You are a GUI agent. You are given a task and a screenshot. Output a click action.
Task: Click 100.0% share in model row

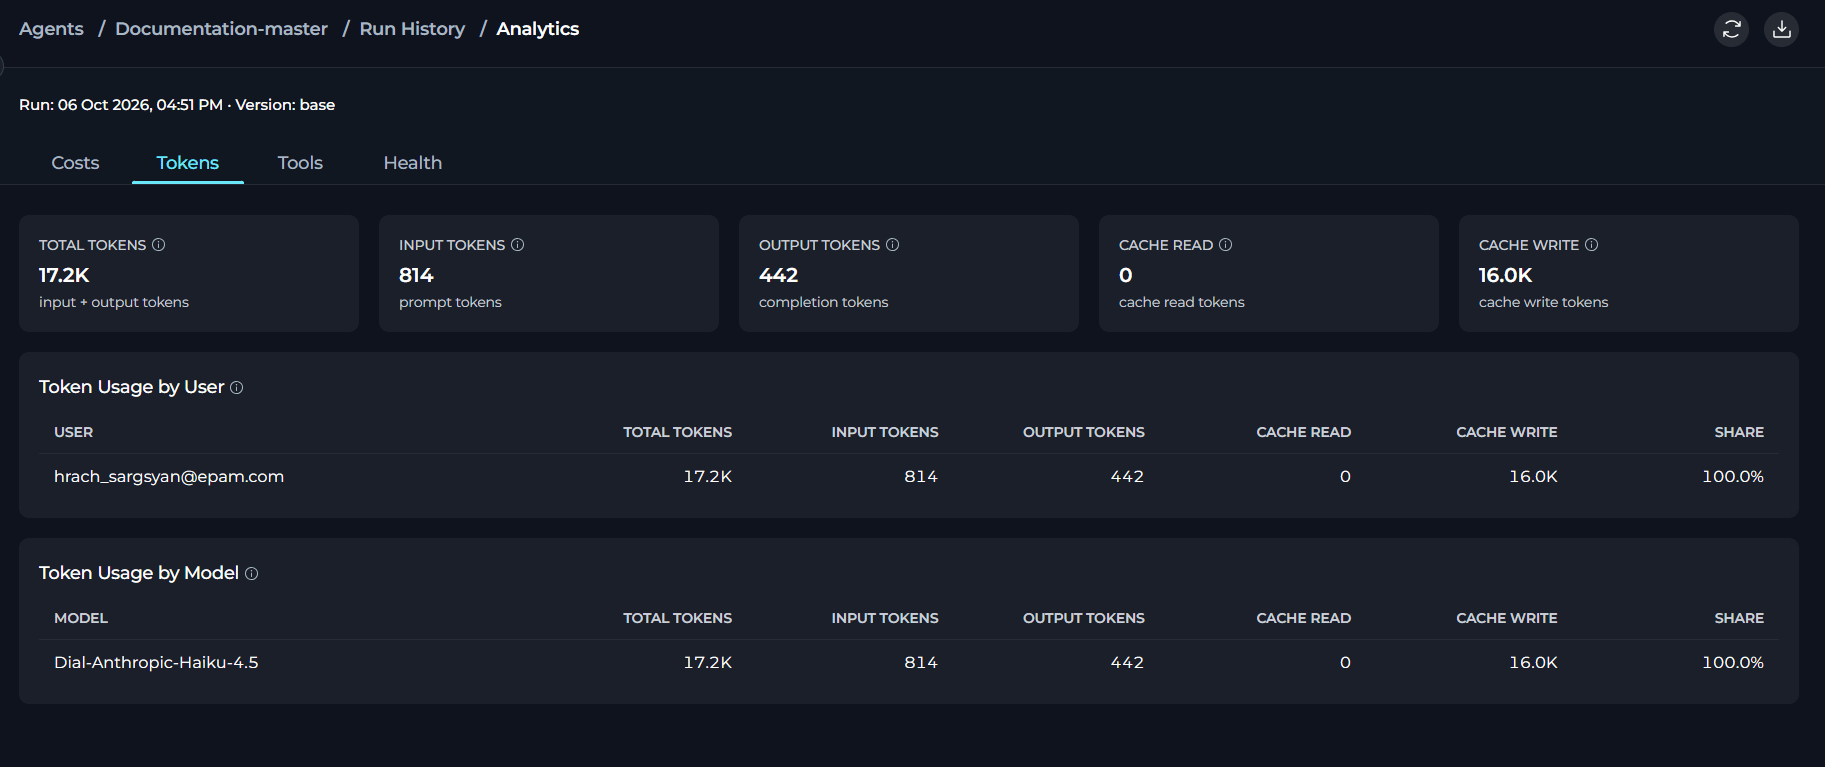[1733, 663]
